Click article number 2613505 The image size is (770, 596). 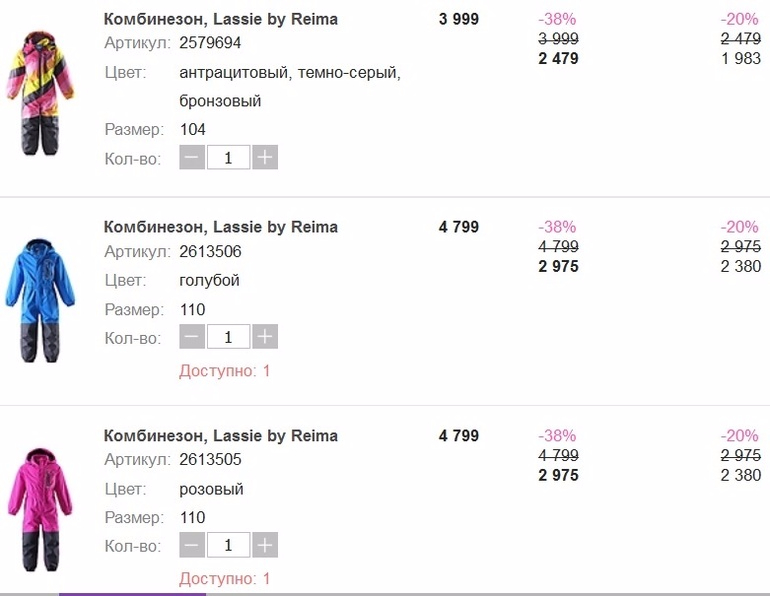coord(210,460)
